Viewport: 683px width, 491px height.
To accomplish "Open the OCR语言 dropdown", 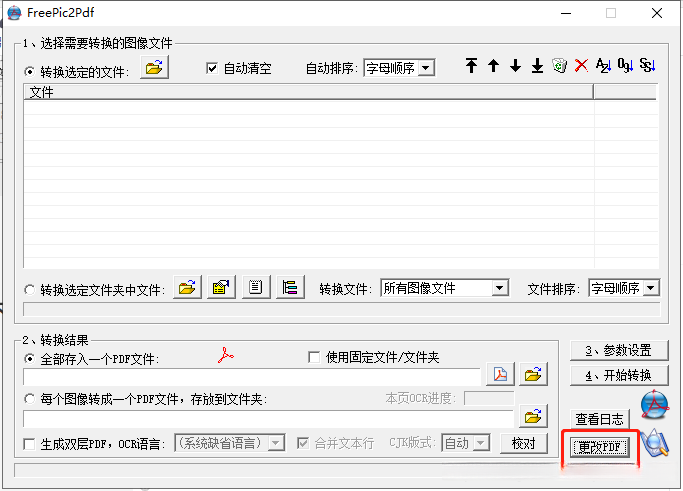I will click(230, 443).
